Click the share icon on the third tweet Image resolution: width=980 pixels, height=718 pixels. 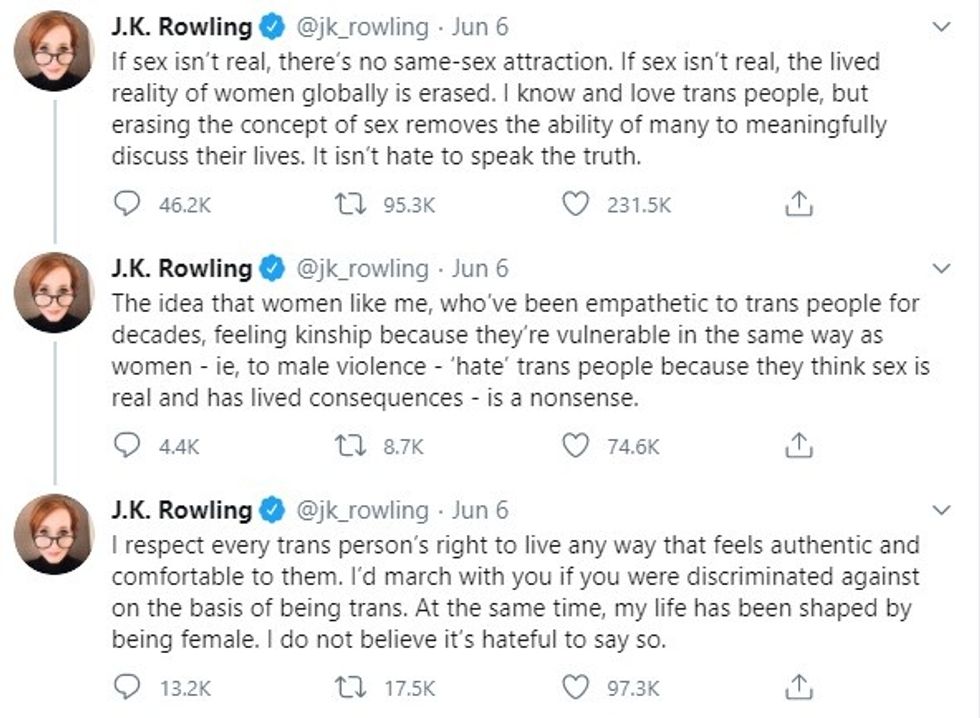pyautogui.click(x=796, y=685)
